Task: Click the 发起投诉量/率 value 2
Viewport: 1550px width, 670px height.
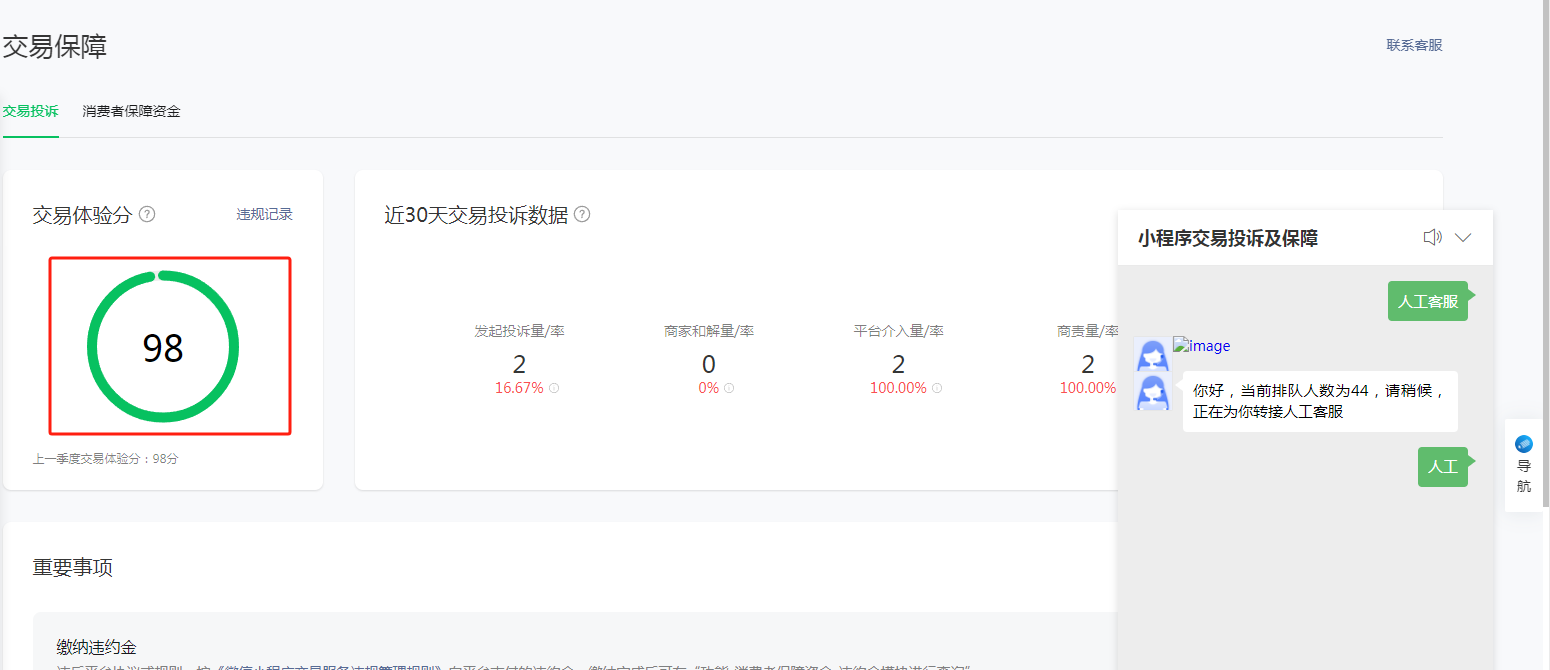Action: coord(519,364)
